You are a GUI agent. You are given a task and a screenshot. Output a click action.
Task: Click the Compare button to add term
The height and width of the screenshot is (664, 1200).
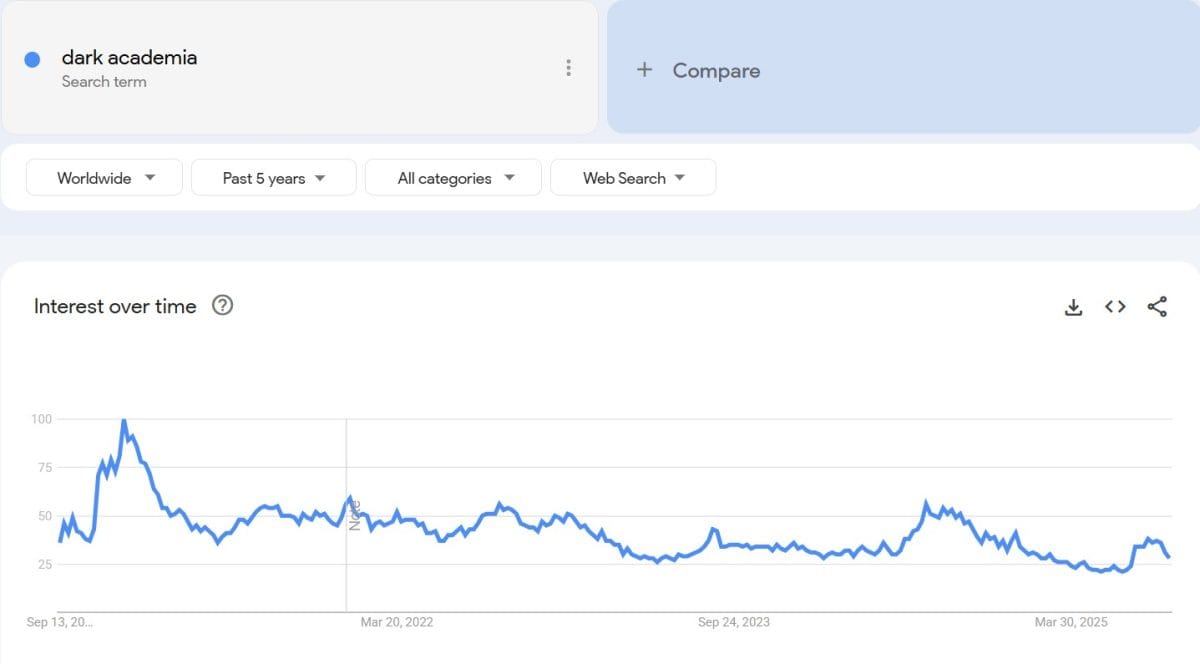point(715,71)
